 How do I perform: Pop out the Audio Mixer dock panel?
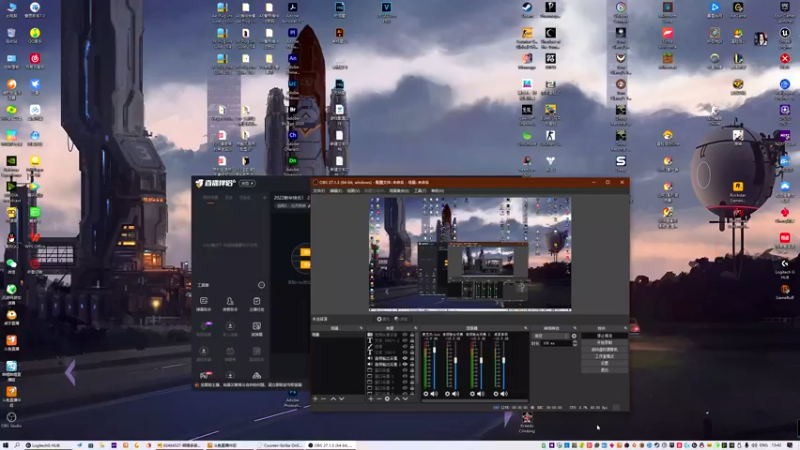pyautogui.click(x=526, y=328)
